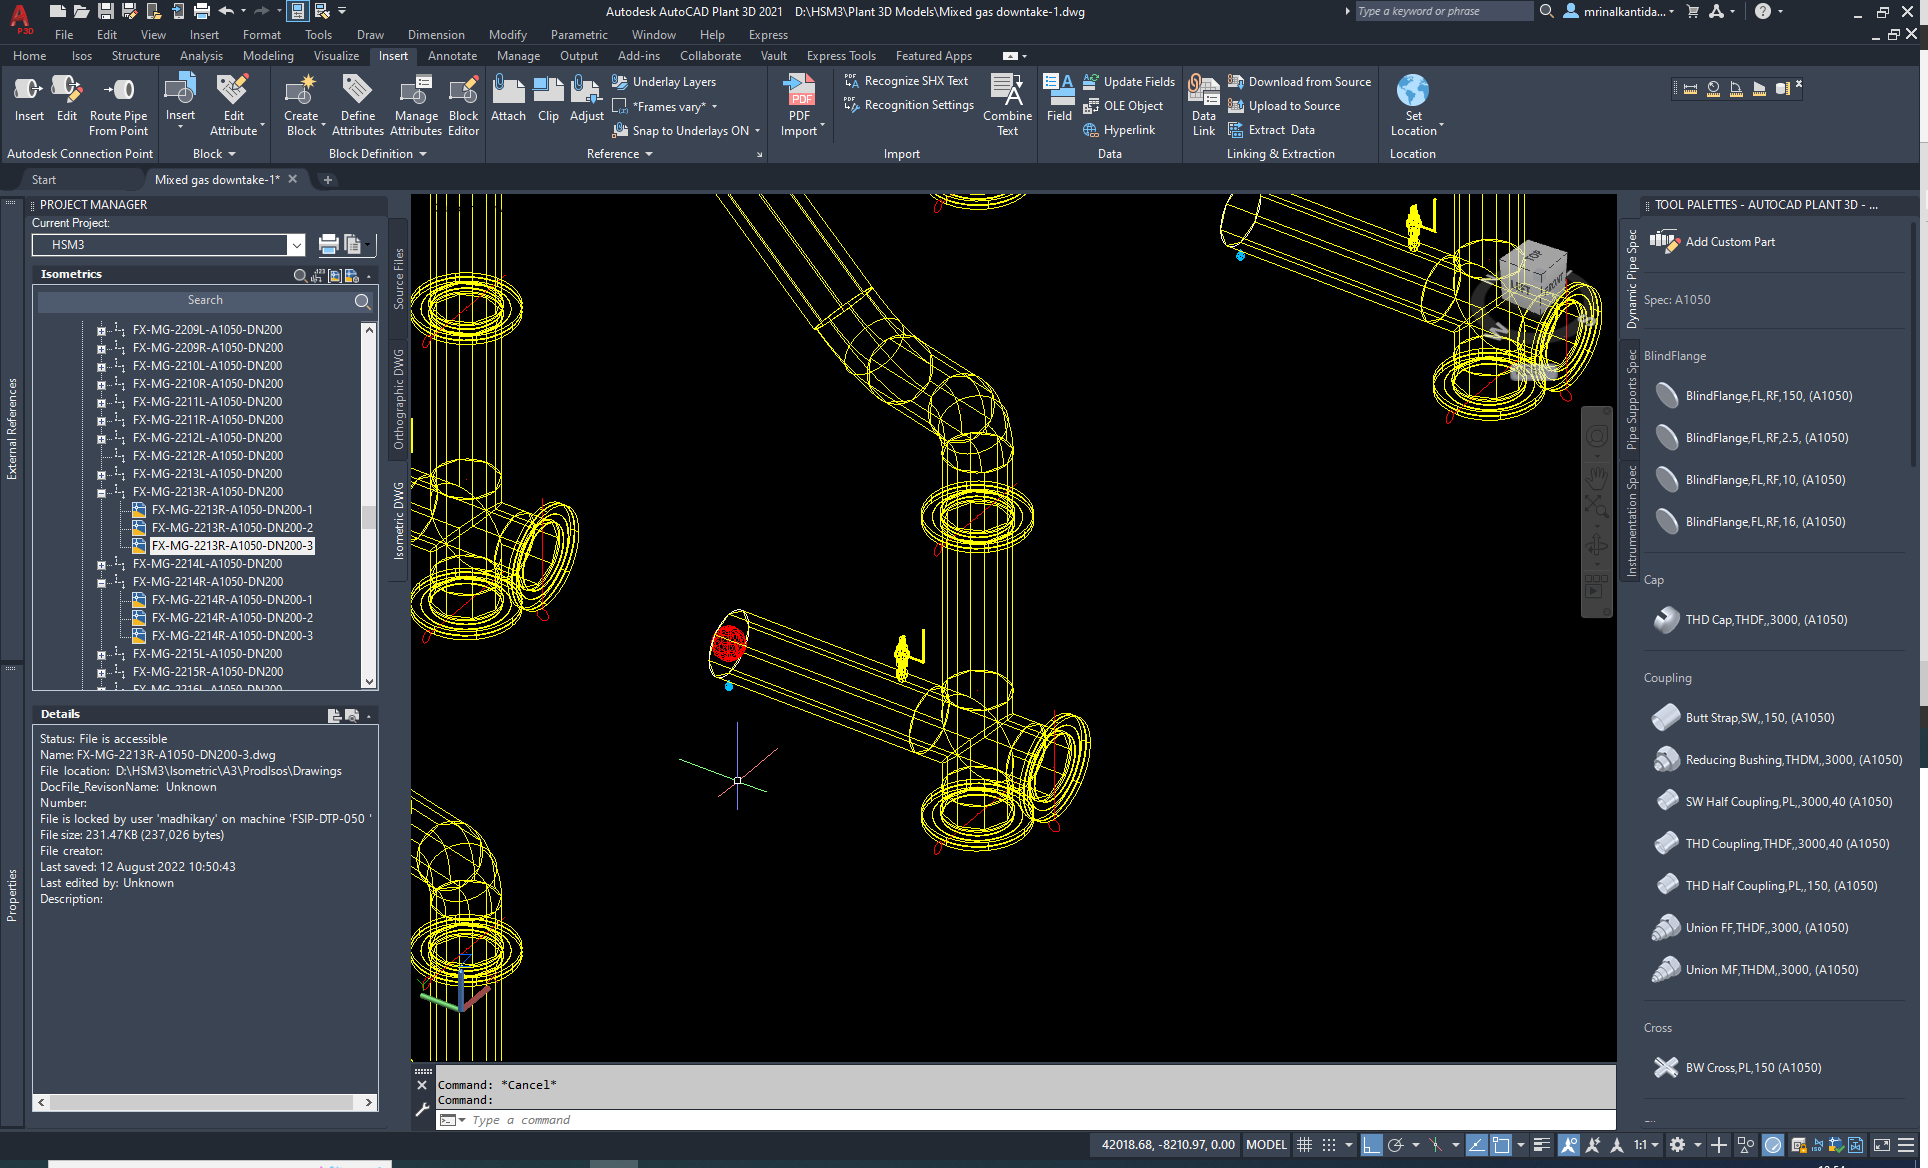Viewport: 1928px width, 1168px height.
Task: Open the Data Link tool
Action: click(1203, 105)
